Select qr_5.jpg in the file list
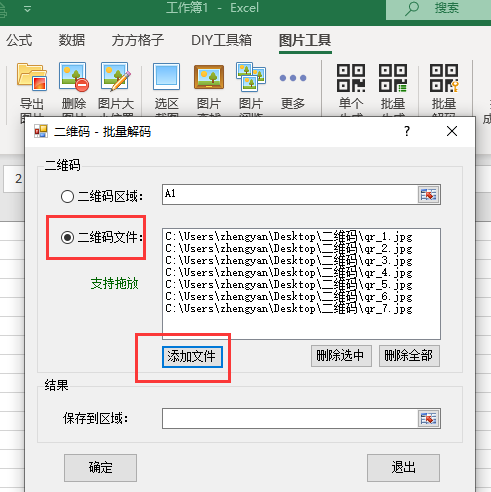Screen dimensions: 491x492 (289, 285)
